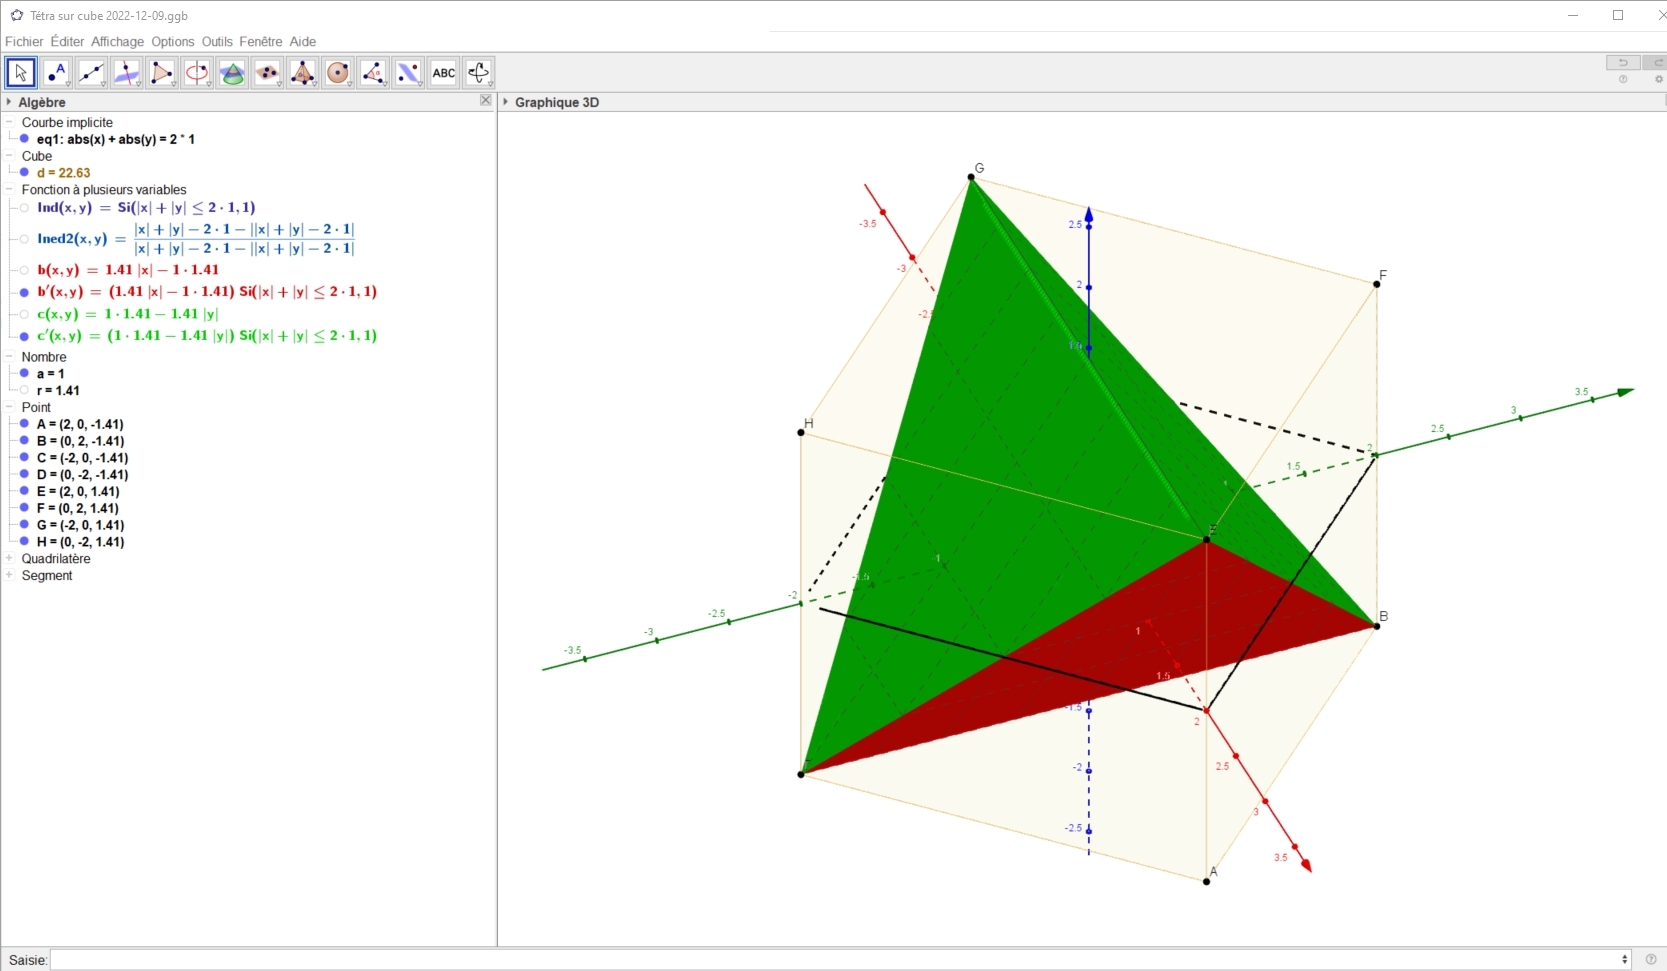This screenshot has width=1667, height=971.
Task: Hide the b′(x, y) function
Action: [25, 292]
